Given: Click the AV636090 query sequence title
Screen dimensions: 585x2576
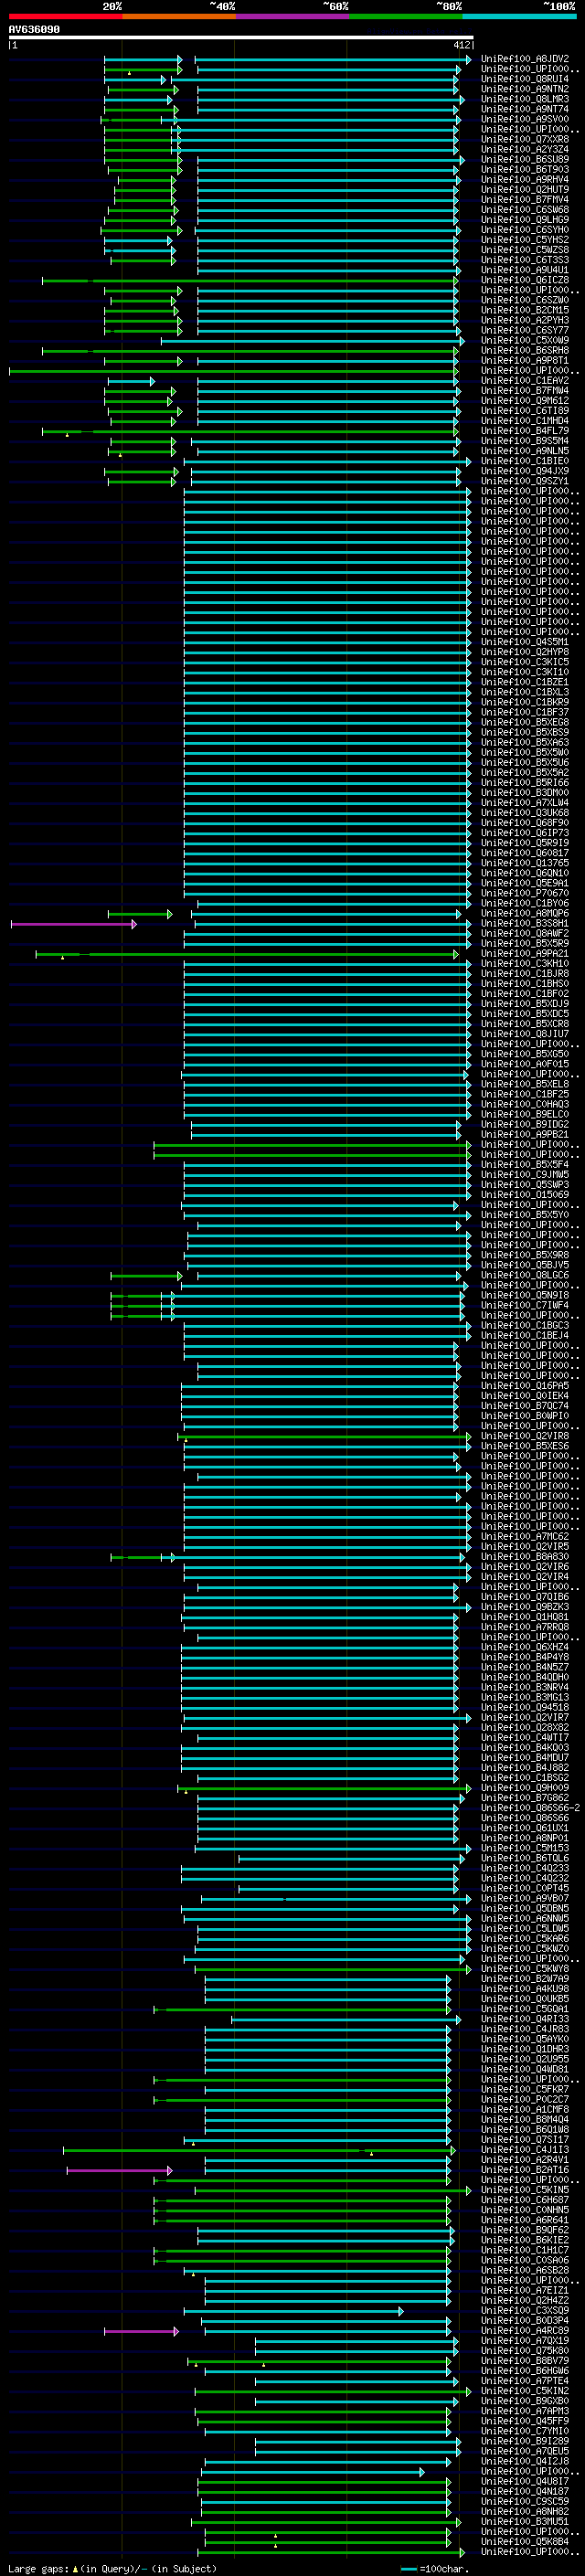Looking at the screenshot, I should tap(34, 30).
